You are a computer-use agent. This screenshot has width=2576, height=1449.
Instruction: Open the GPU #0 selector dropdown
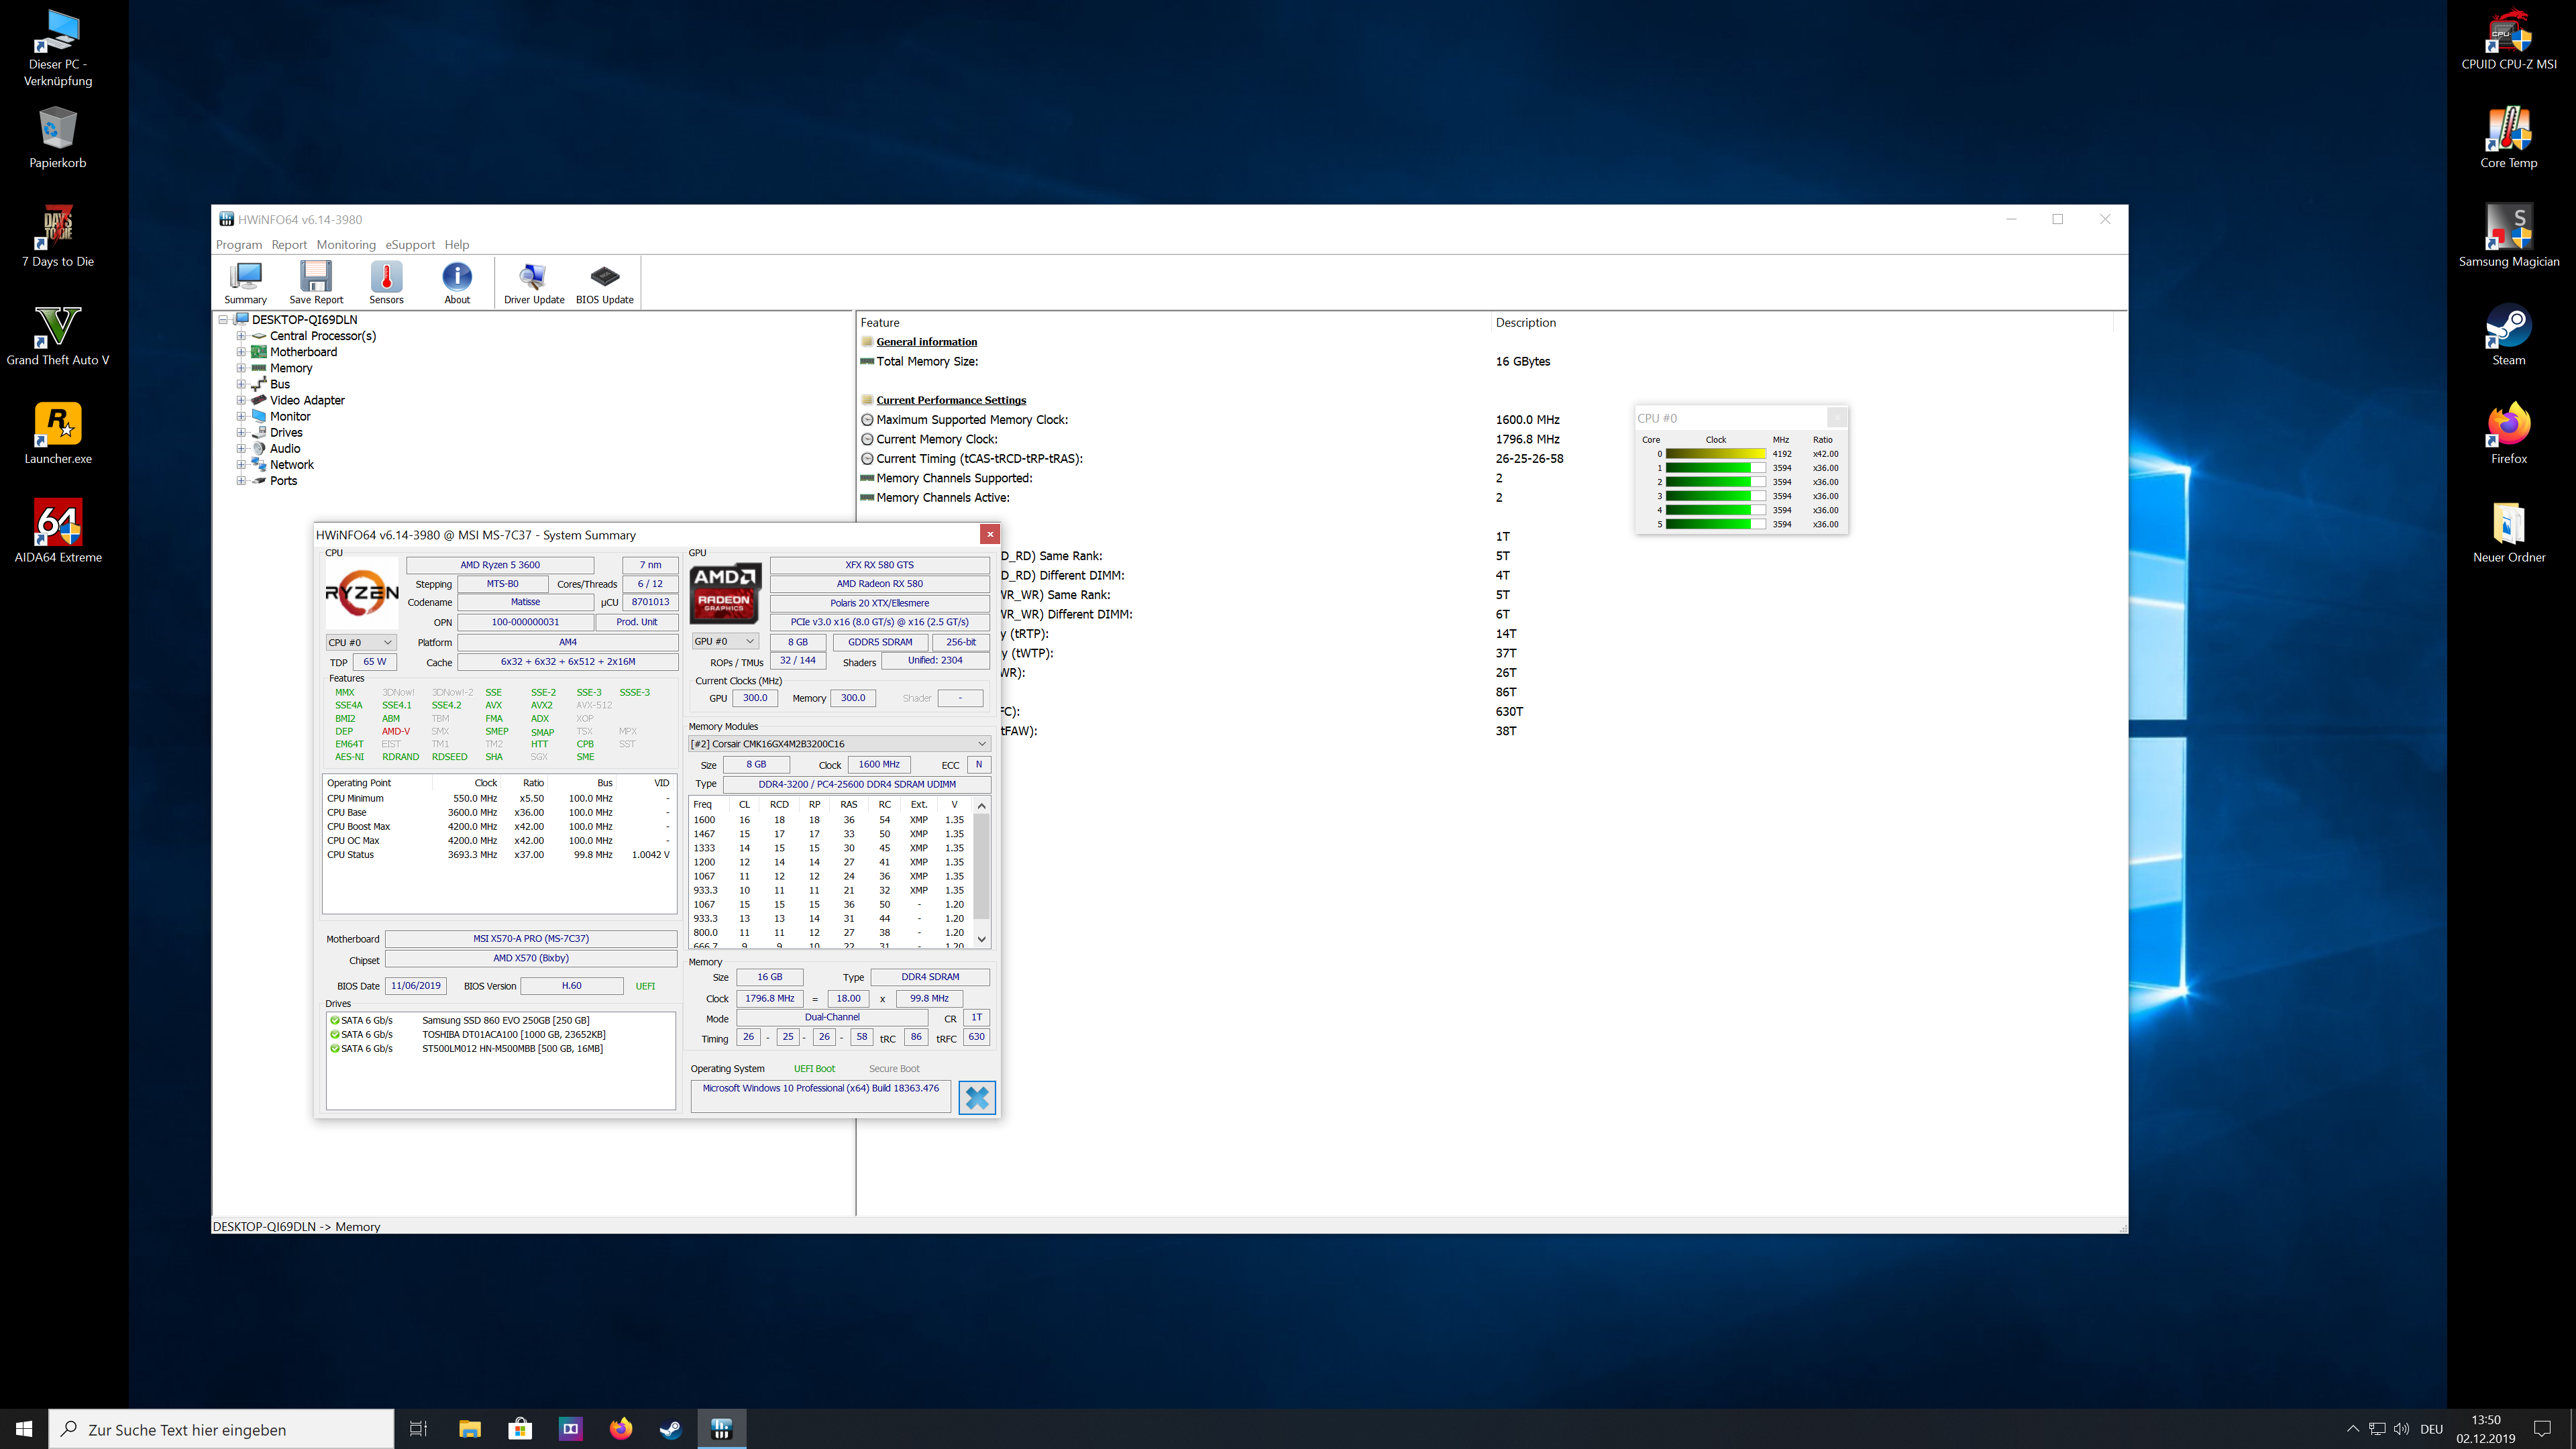[725, 641]
